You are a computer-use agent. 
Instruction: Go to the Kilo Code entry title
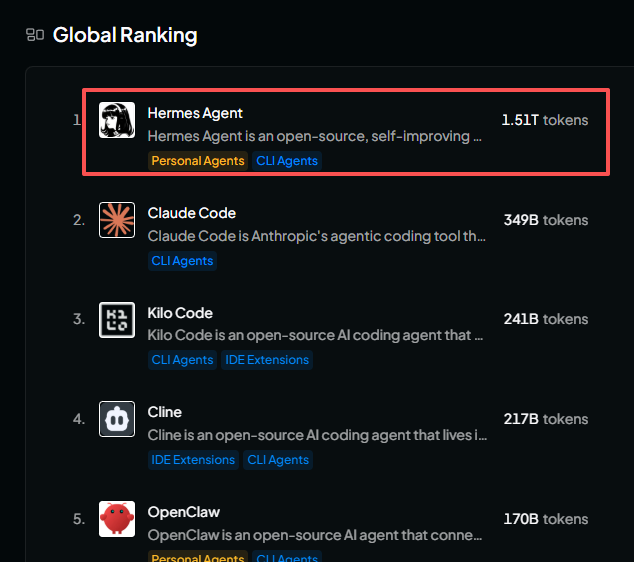pyautogui.click(x=180, y=313)
